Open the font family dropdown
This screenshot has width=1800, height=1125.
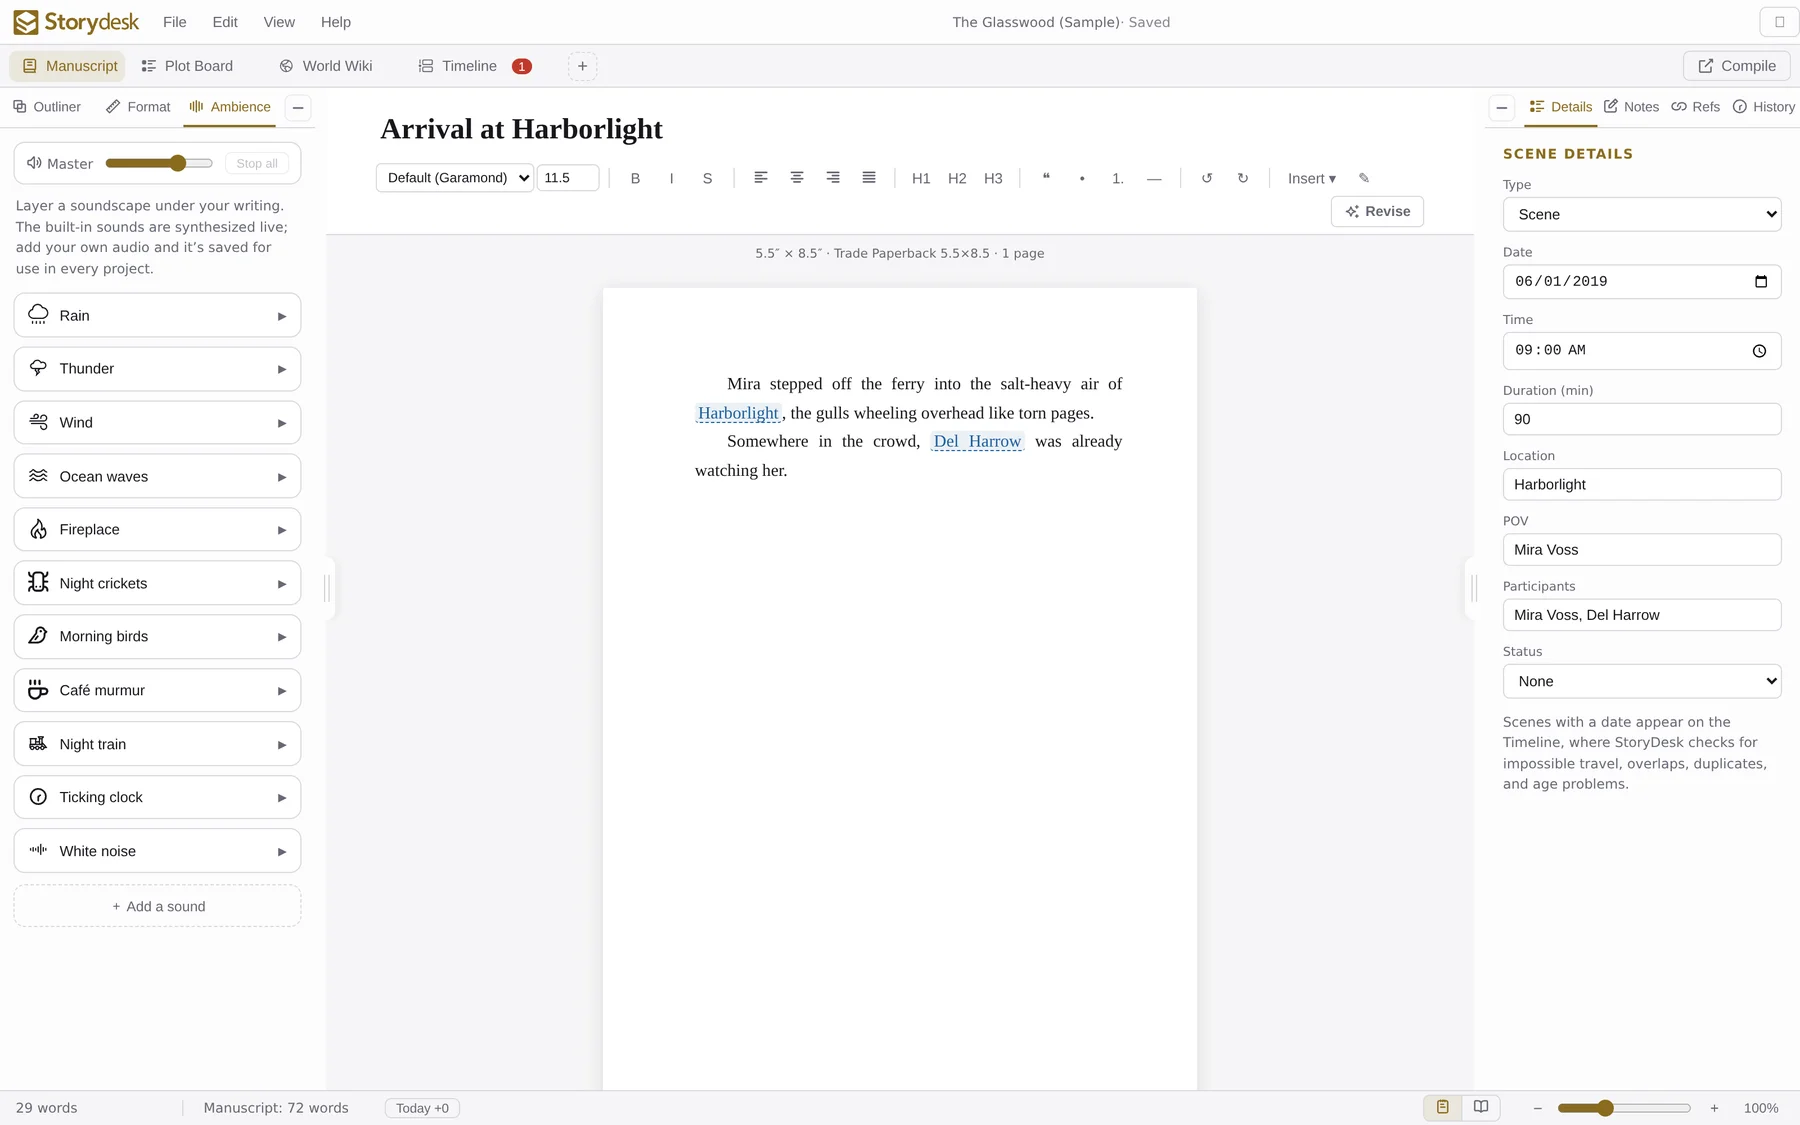455,178
